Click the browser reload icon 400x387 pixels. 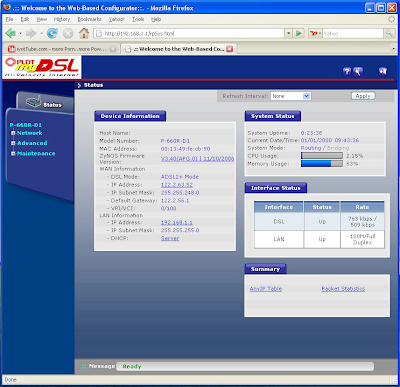tap(52, 33)
